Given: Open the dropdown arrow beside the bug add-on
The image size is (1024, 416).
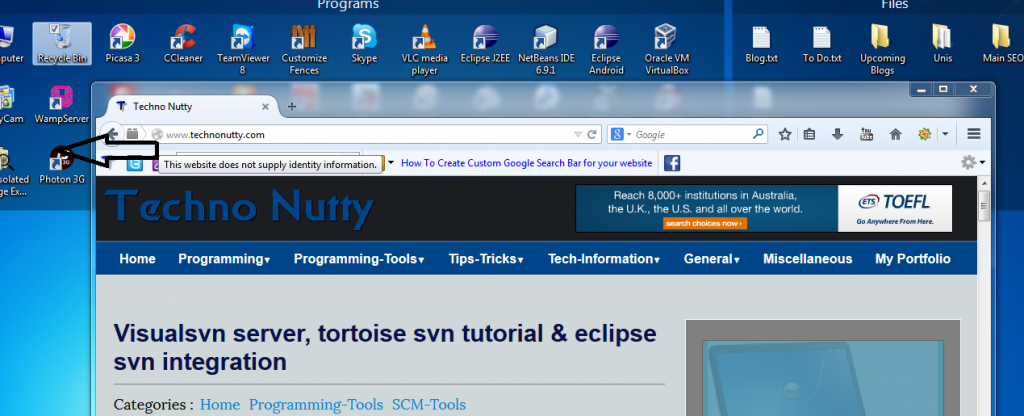Looking at the screenshot, I should 944,135.
